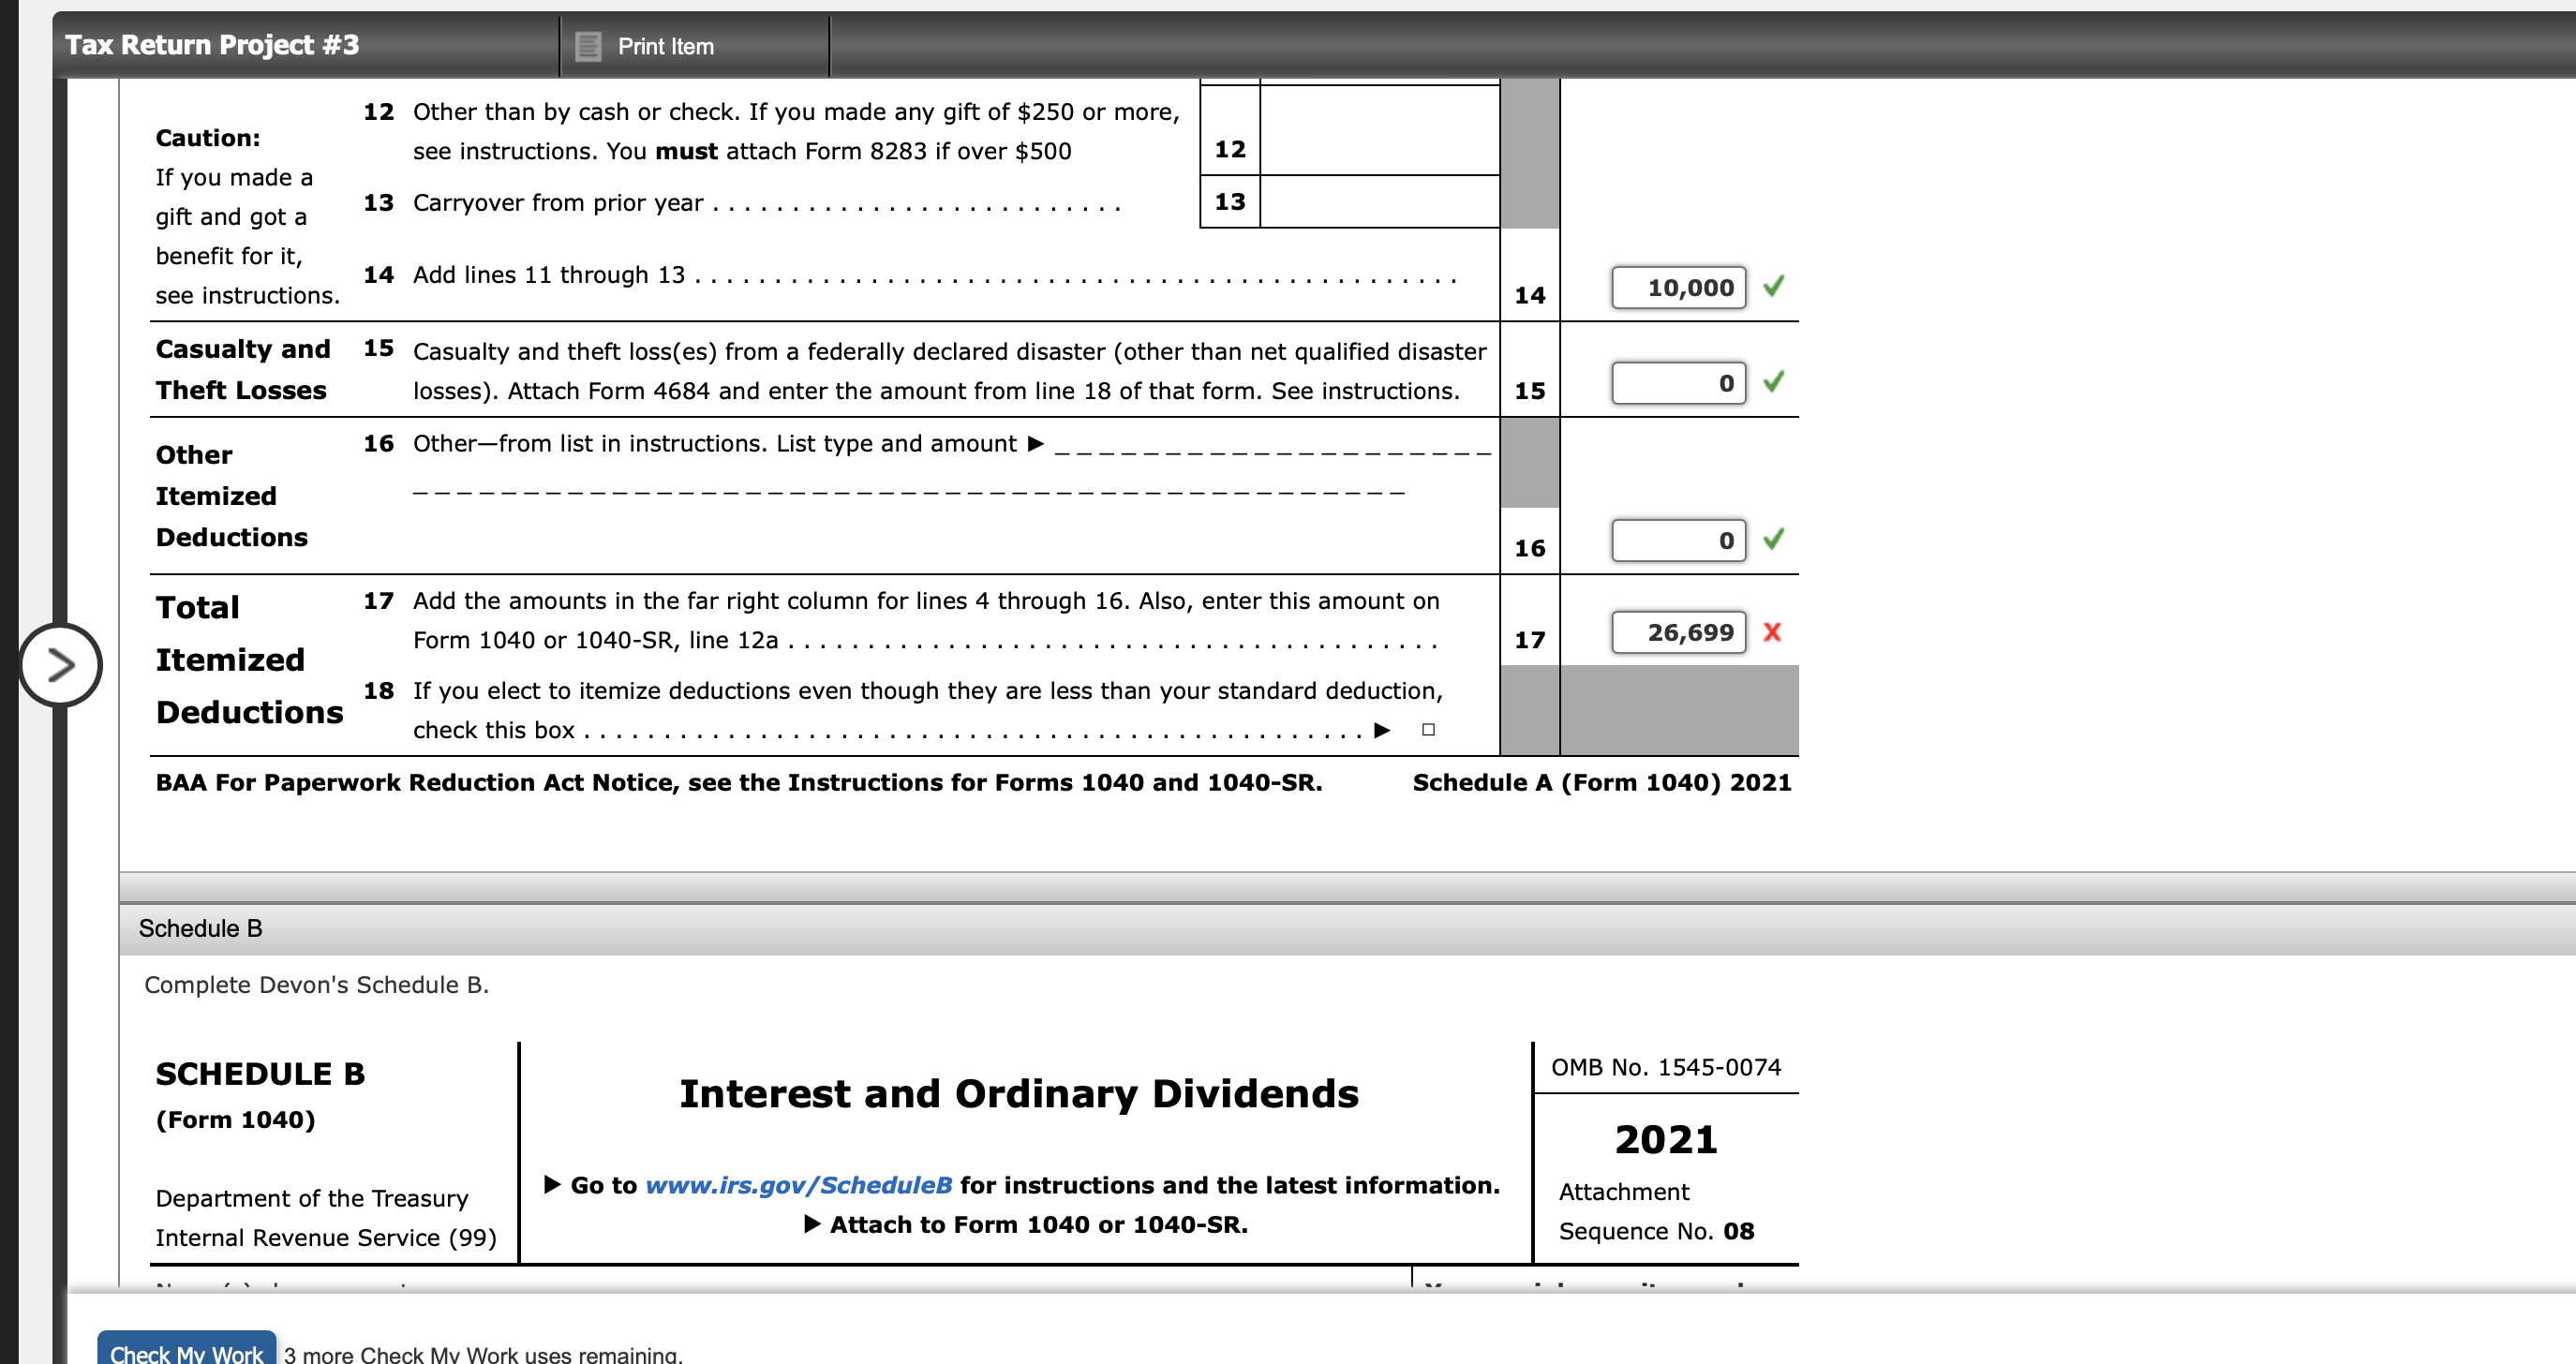Viewport: 2576px width, 1364px height.
Task: Click the line 13 carryover field
Action: pyautogui.click(x=1380, y=203)
